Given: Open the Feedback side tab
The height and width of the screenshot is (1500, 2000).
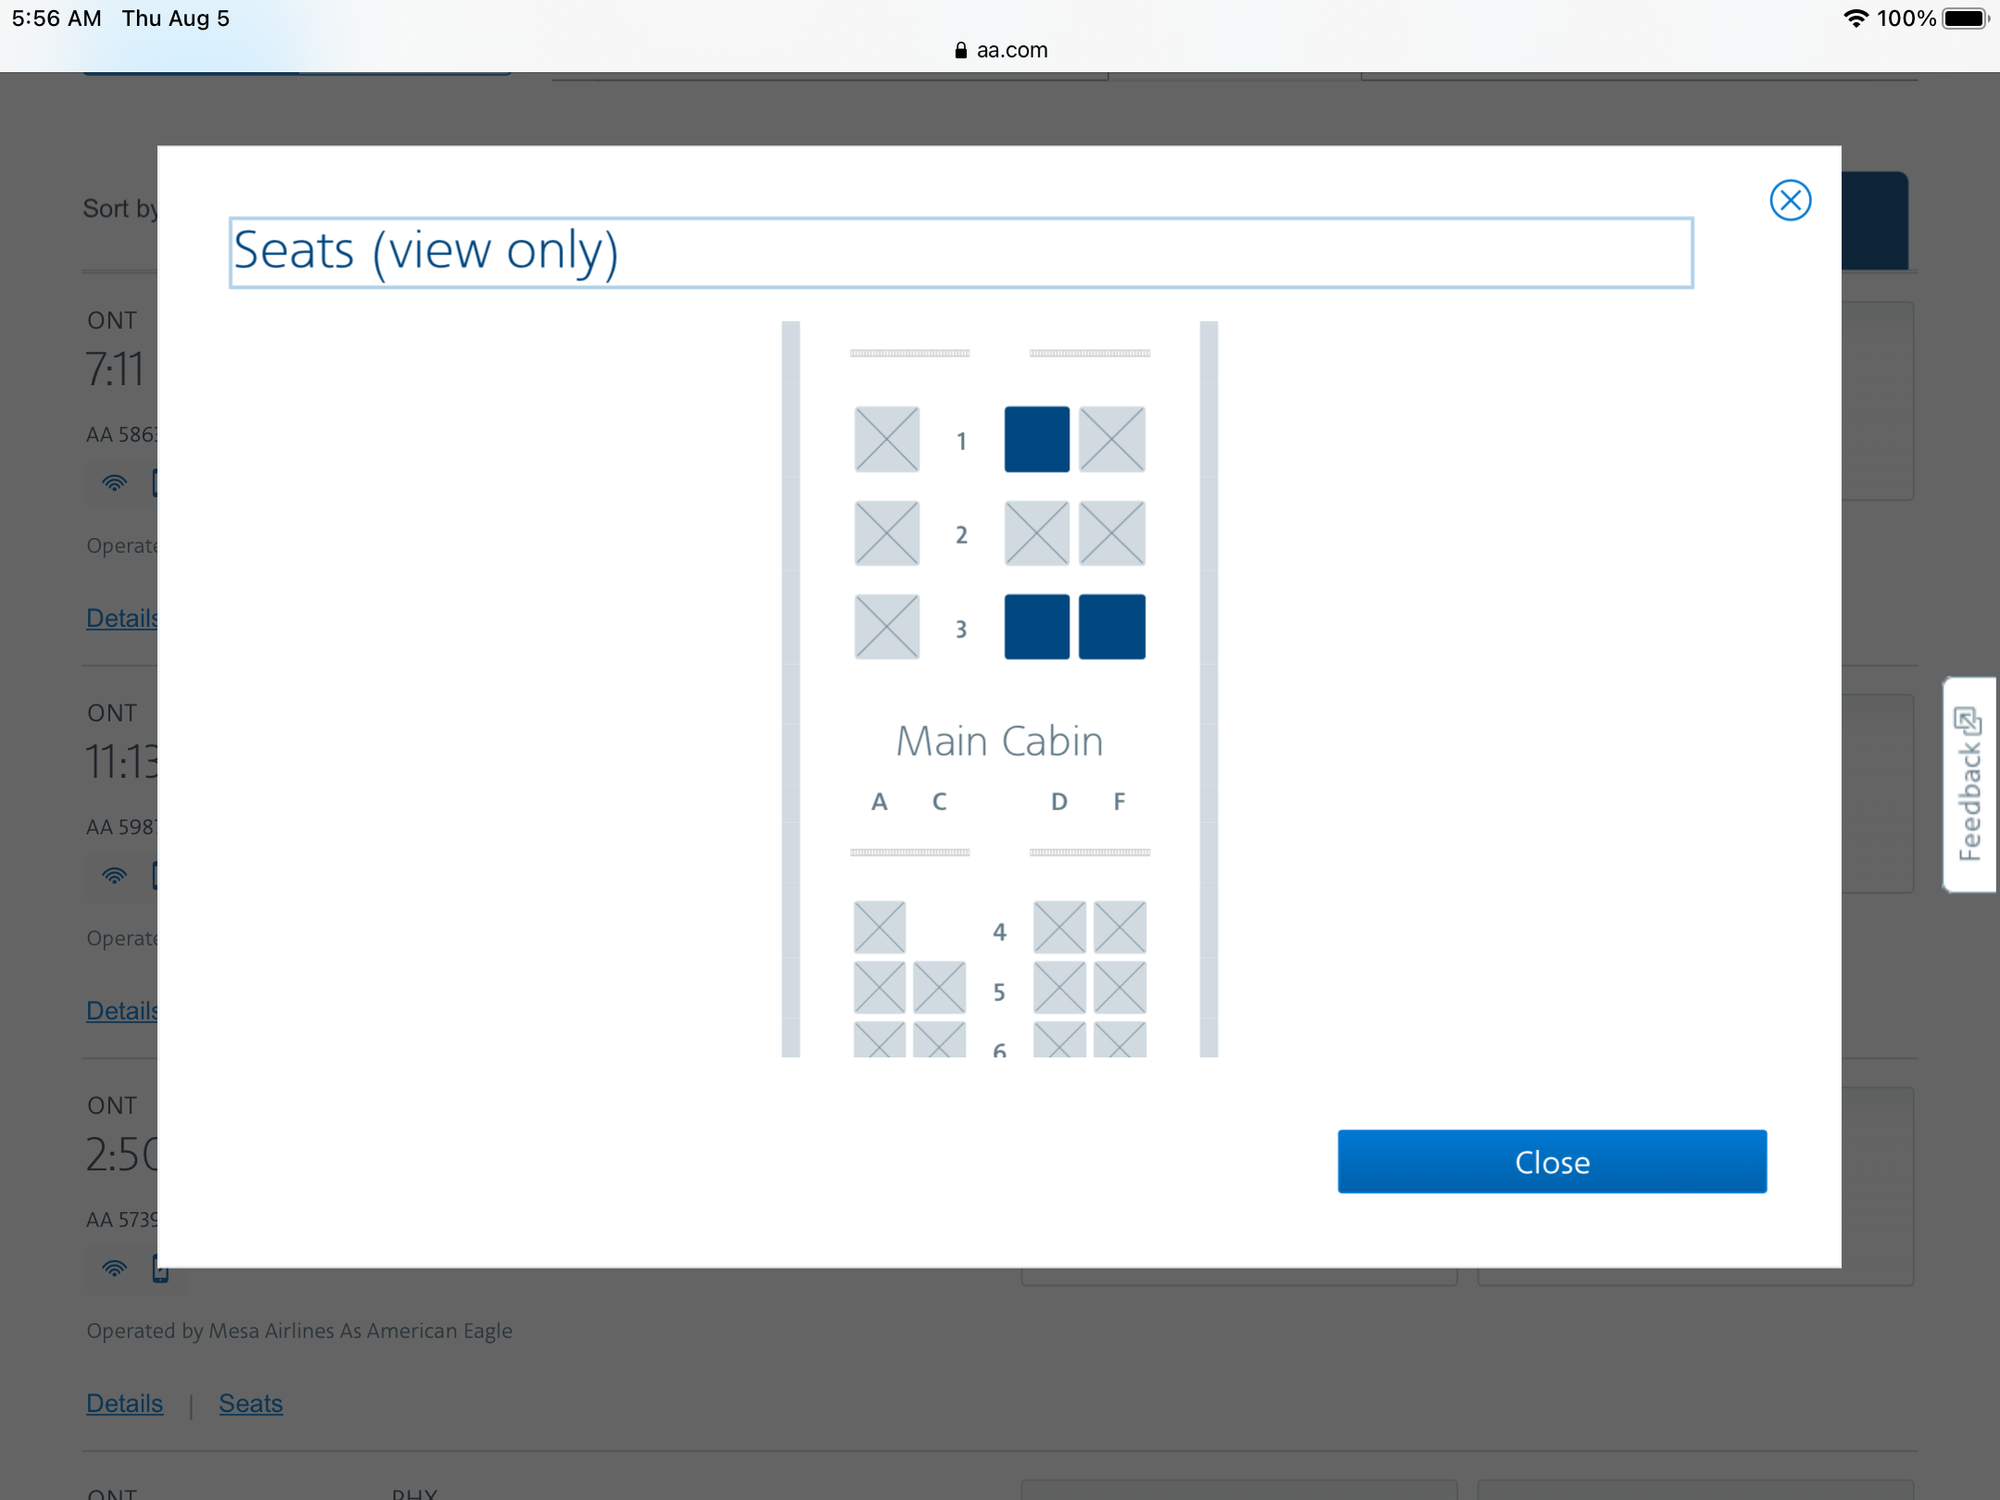Looking at the screenshot, I should click(1968, 784).
